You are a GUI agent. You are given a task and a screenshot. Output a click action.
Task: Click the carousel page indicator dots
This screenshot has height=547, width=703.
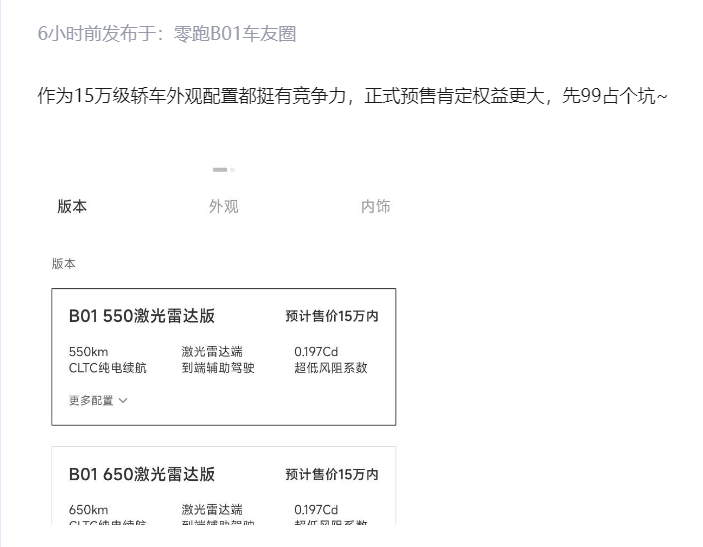(x=224, y=169)
